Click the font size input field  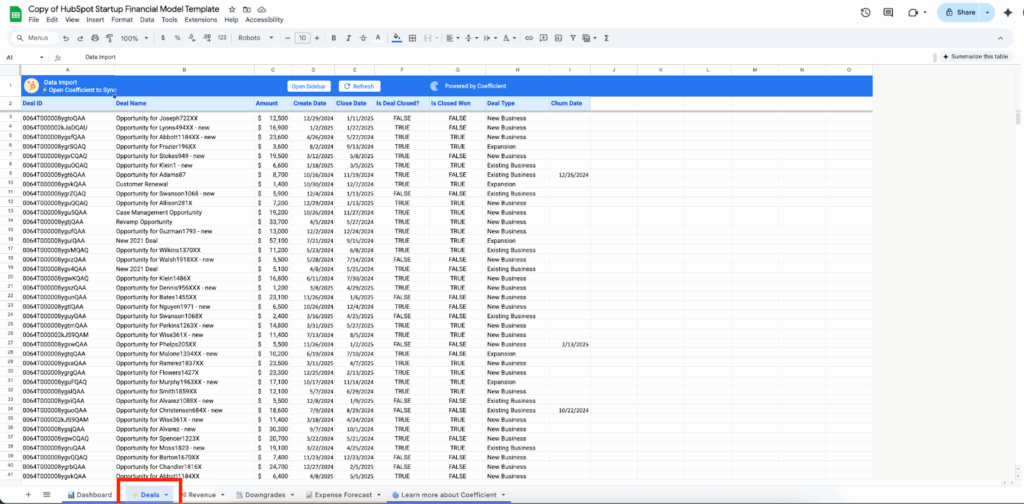click(x=302, y=38)
